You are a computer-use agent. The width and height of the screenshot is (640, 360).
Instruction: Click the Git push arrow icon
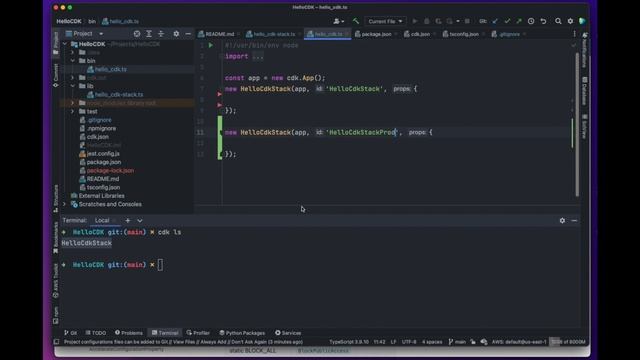[x=519, y=21]
